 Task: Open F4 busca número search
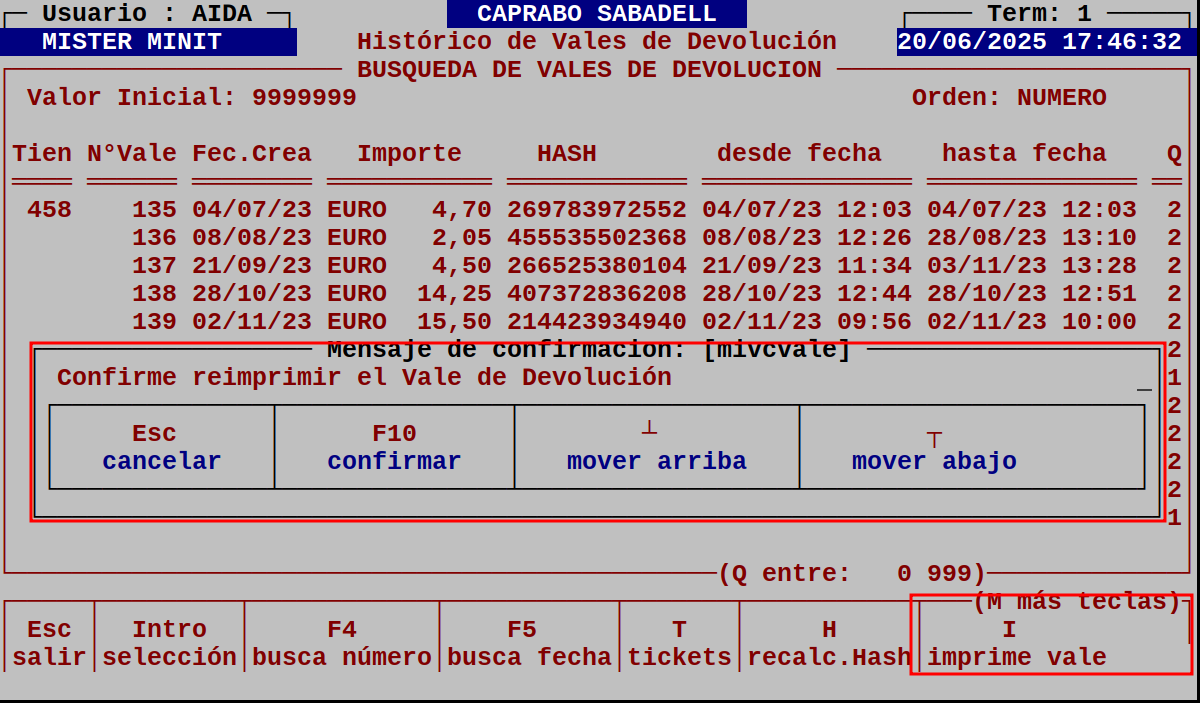point(342,643)
